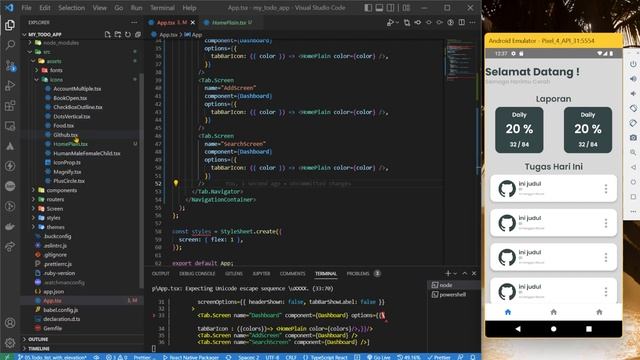Tap Android navigation Back button

518,329
